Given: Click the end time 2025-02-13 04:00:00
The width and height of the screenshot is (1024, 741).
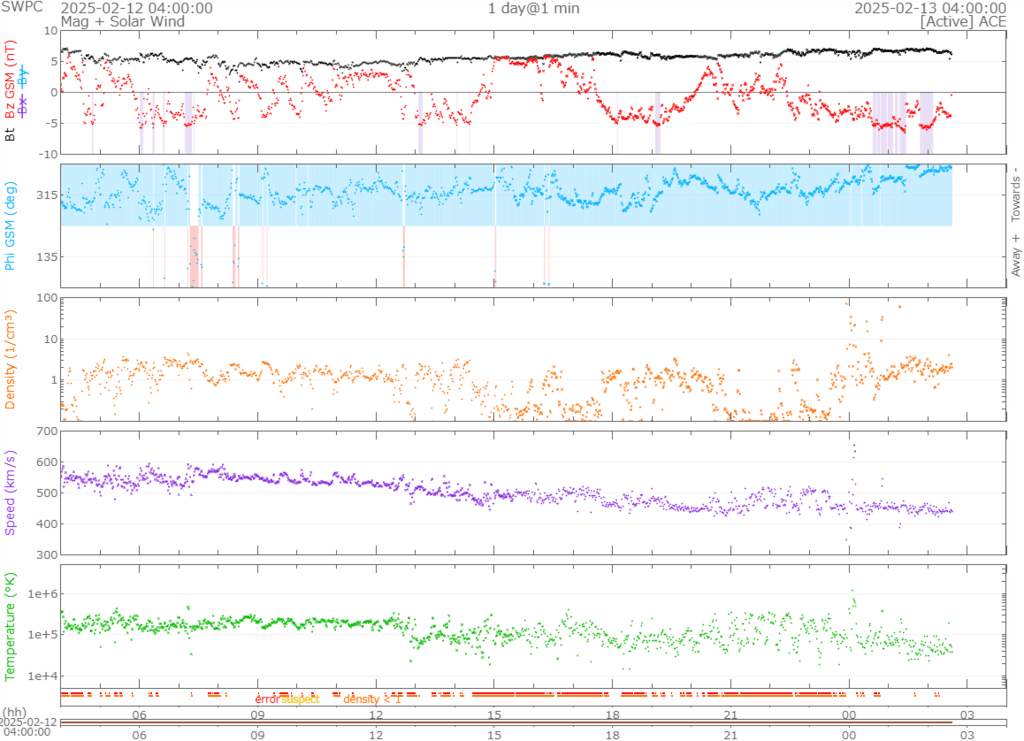Looking at the screenshot, I should click(929, 8).
